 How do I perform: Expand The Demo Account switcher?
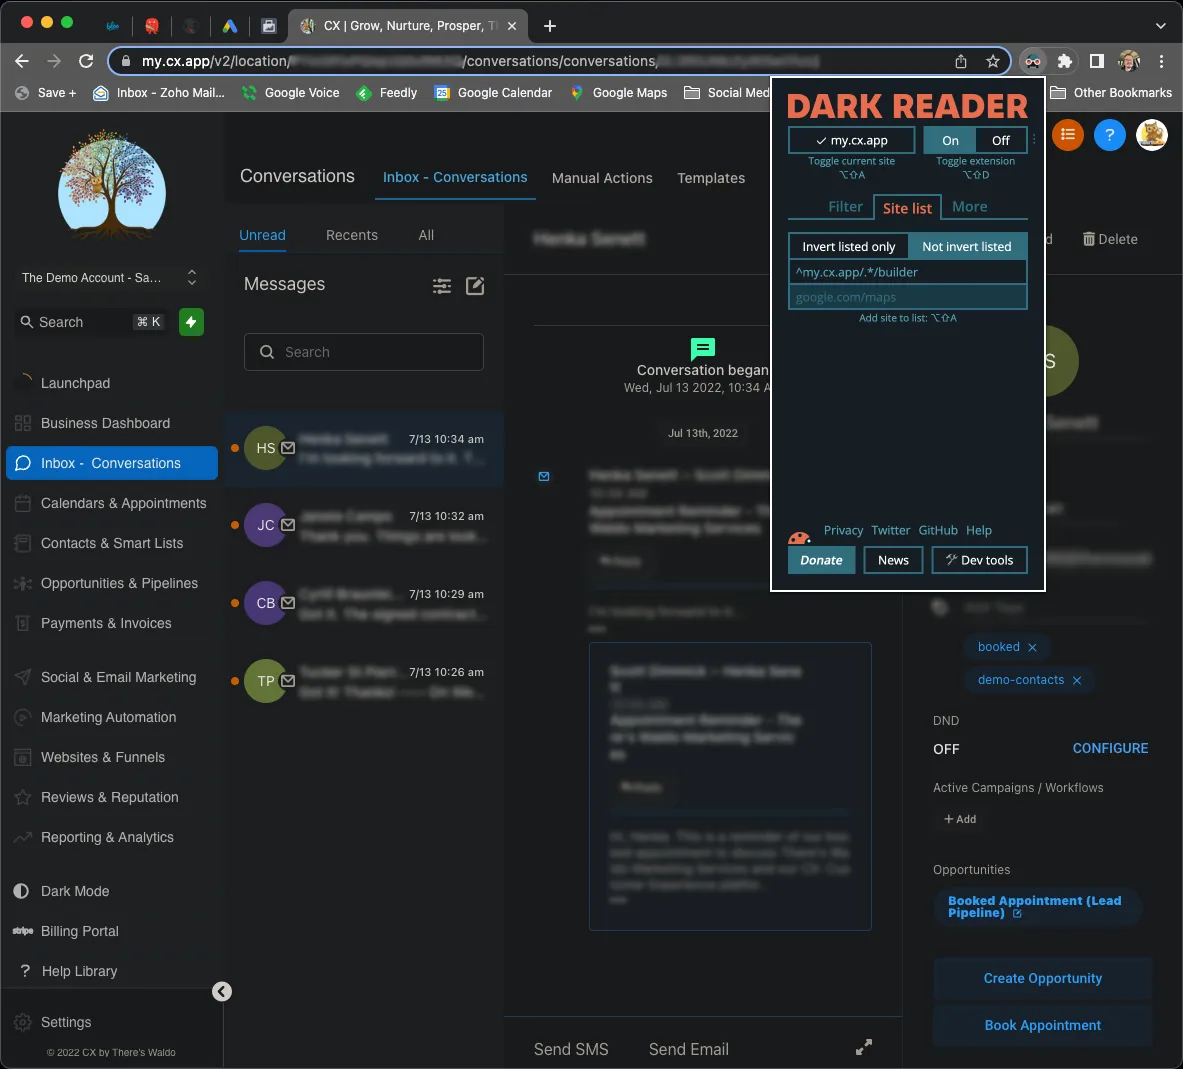tap(191, 277)
